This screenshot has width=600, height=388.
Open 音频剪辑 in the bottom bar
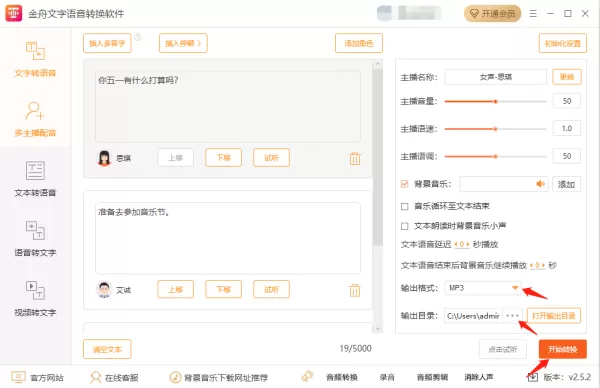pyautogui.click(x=432, y=377)
